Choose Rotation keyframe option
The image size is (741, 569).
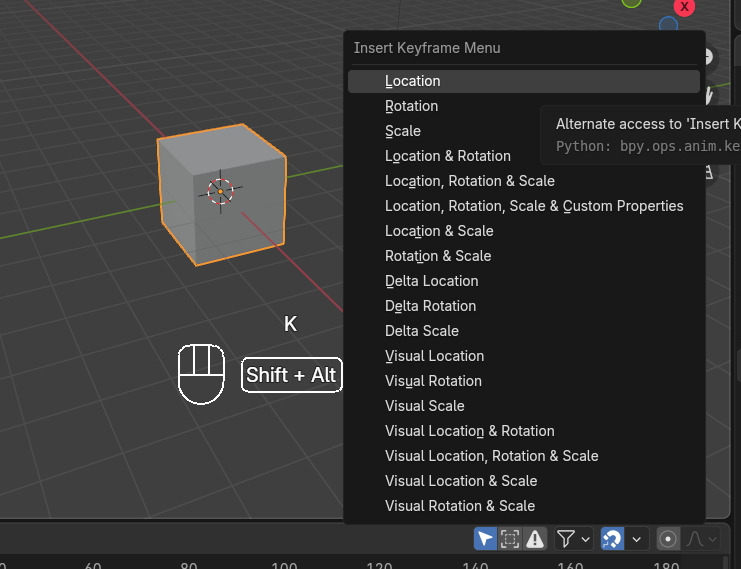coord(524,106)
